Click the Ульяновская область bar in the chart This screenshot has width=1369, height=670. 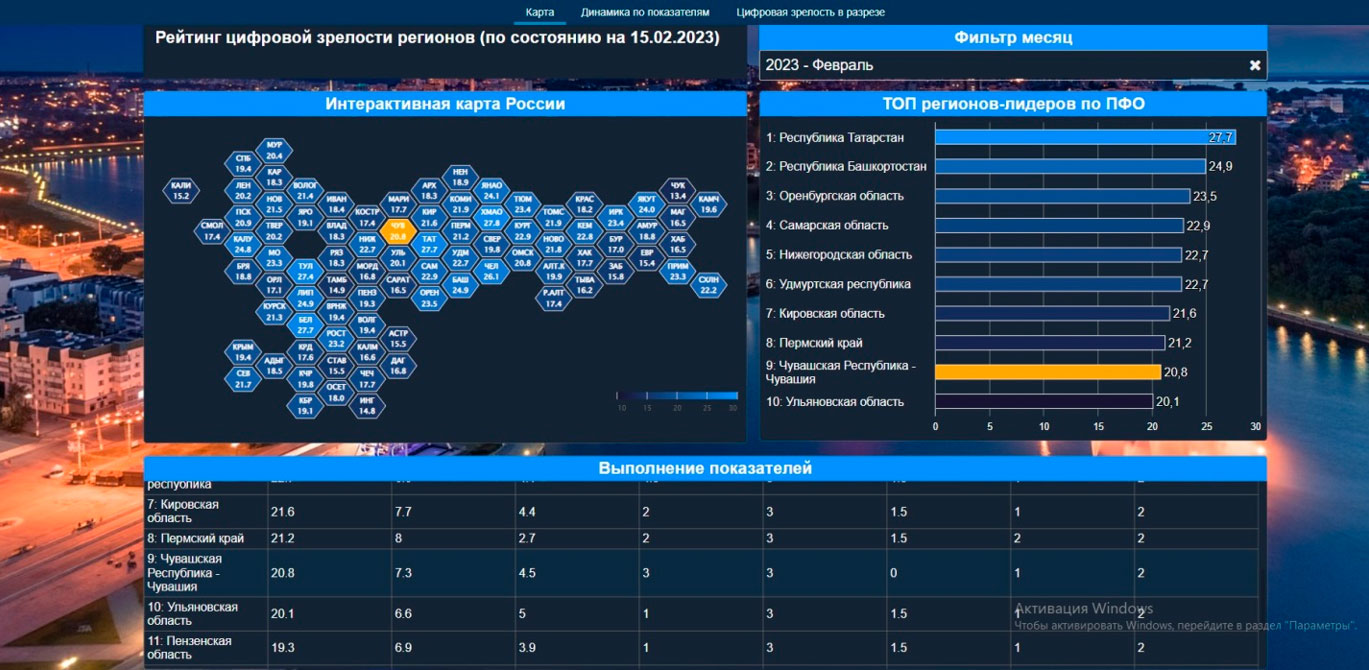tap(1043, 401)
